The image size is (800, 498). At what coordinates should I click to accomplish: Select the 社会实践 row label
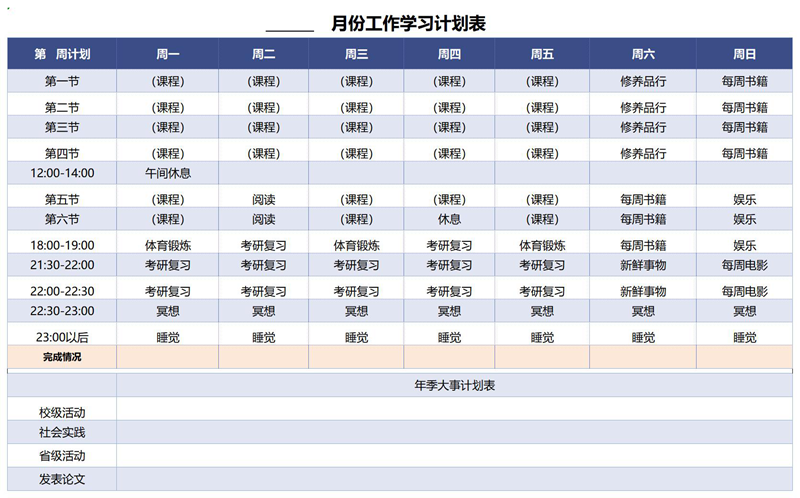click(62, 433)
